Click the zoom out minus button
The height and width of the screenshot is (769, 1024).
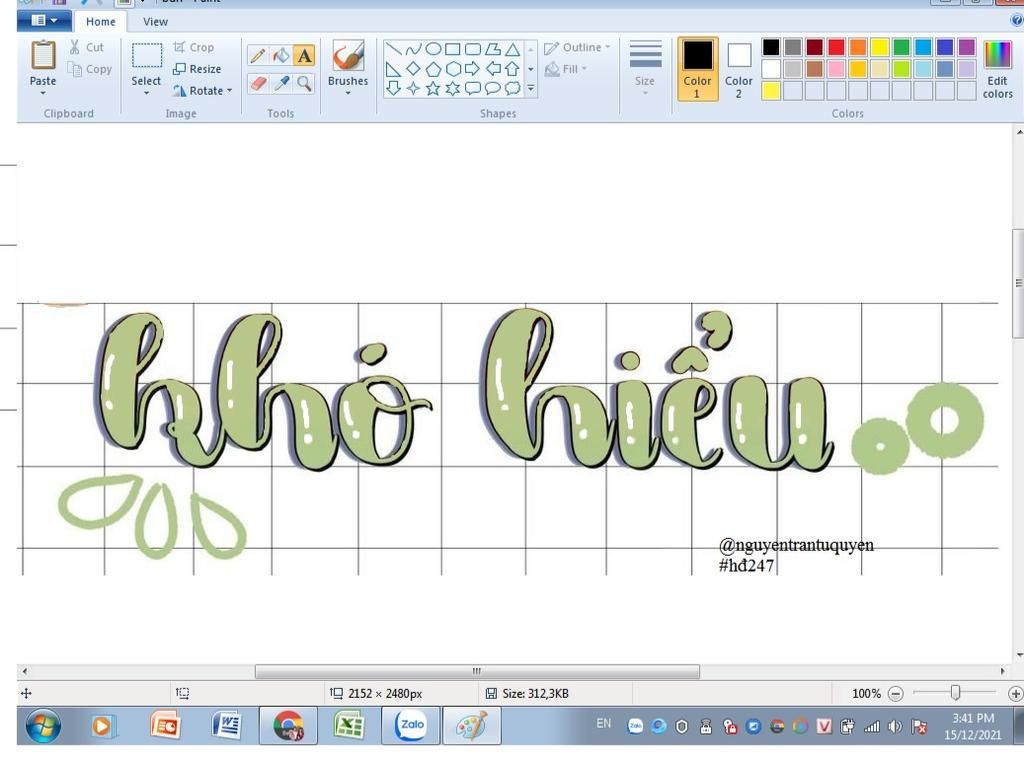pos(896,693)
